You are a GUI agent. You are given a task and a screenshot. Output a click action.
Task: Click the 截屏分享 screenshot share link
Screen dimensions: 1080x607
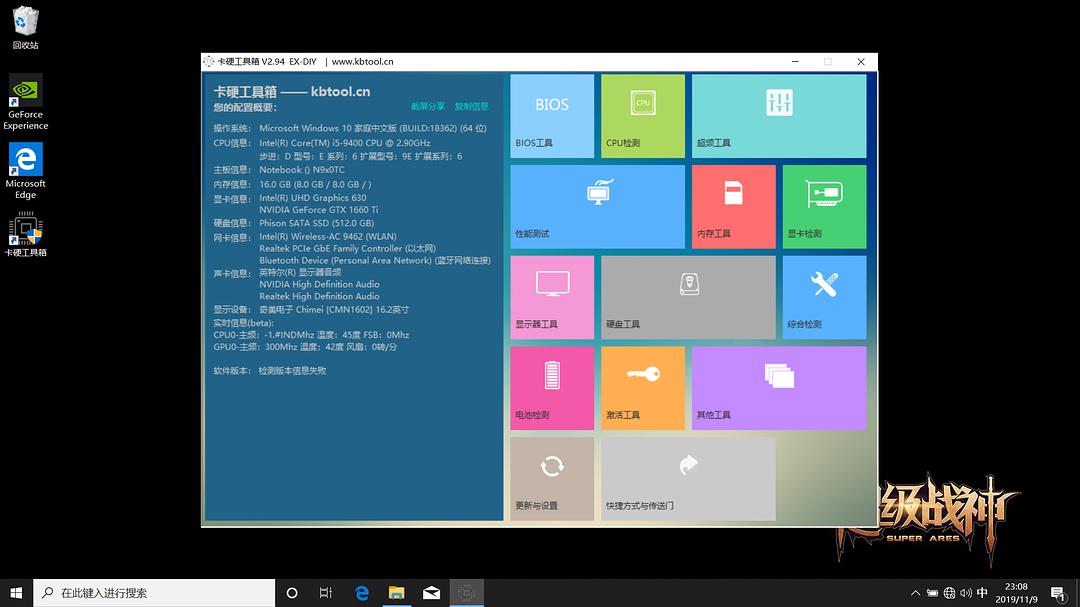click(428, 106)
